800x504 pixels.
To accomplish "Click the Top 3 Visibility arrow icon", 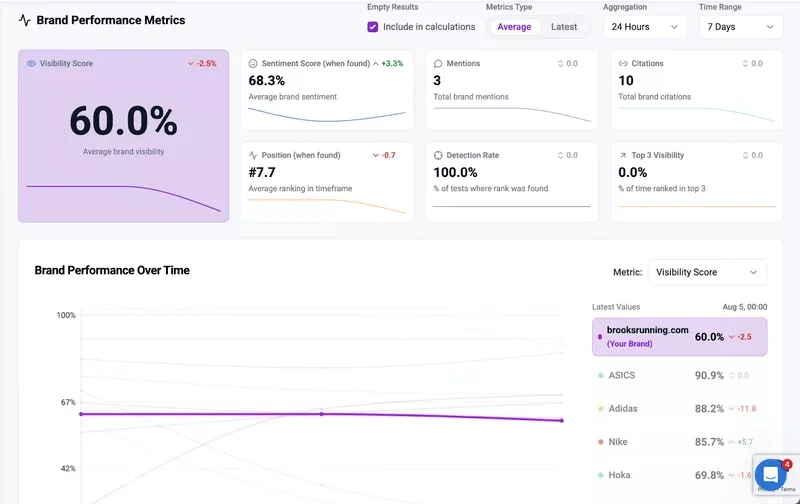I will 623,156.
